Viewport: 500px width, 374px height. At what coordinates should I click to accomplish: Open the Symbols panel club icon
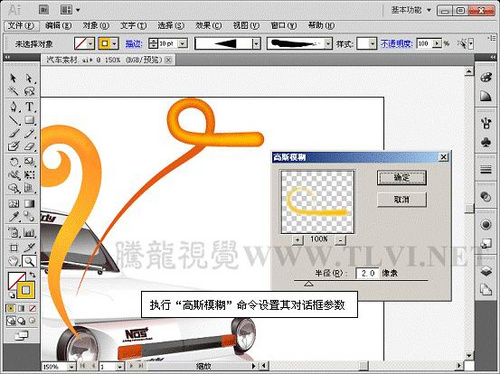(486, 143)
